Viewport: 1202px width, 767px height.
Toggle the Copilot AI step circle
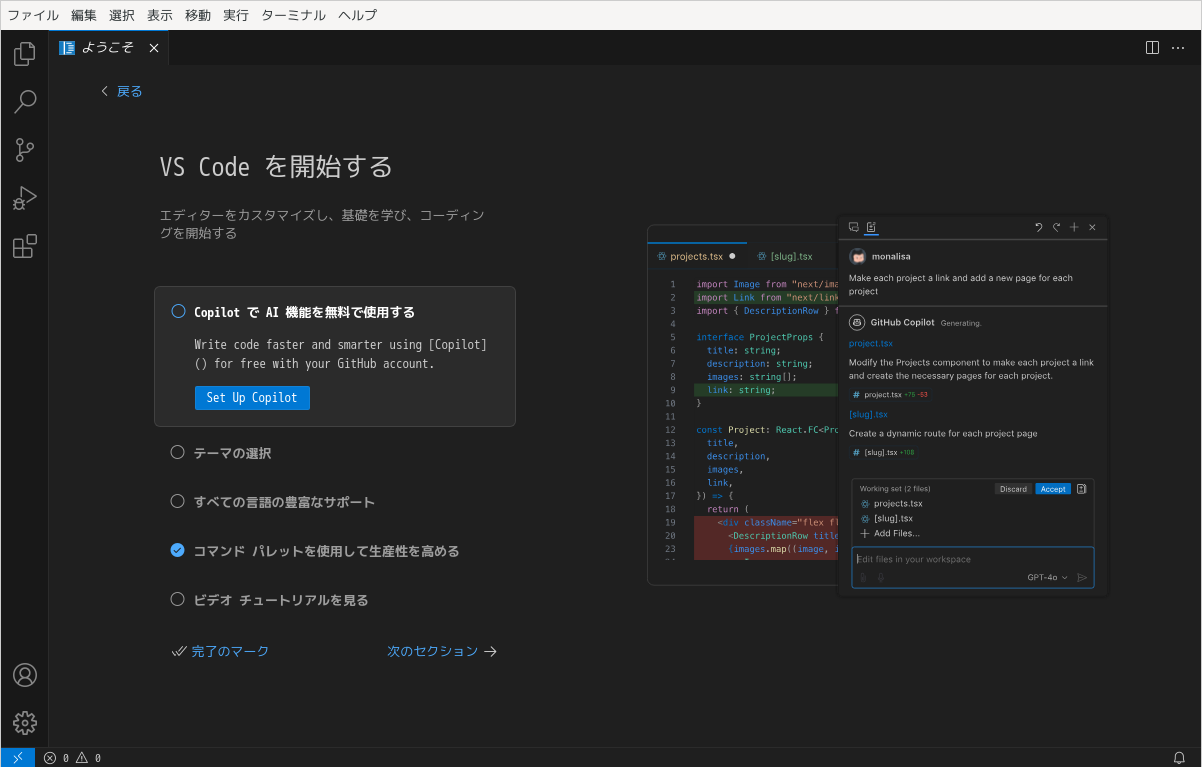tap(178, 311)
